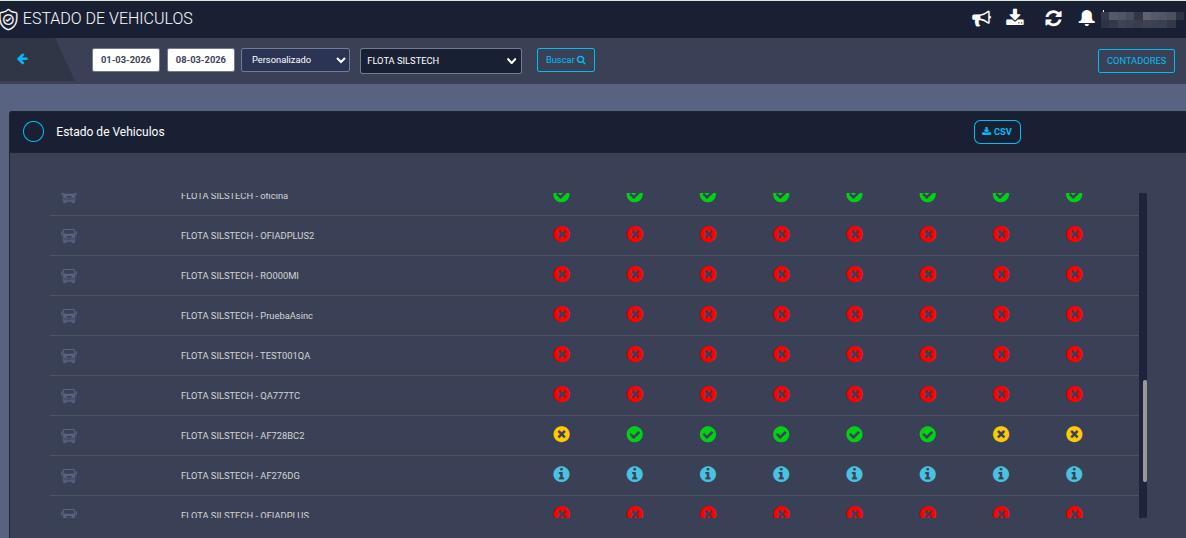Click first red error icon for OFIADPLUS2

(x=561, y=235)
